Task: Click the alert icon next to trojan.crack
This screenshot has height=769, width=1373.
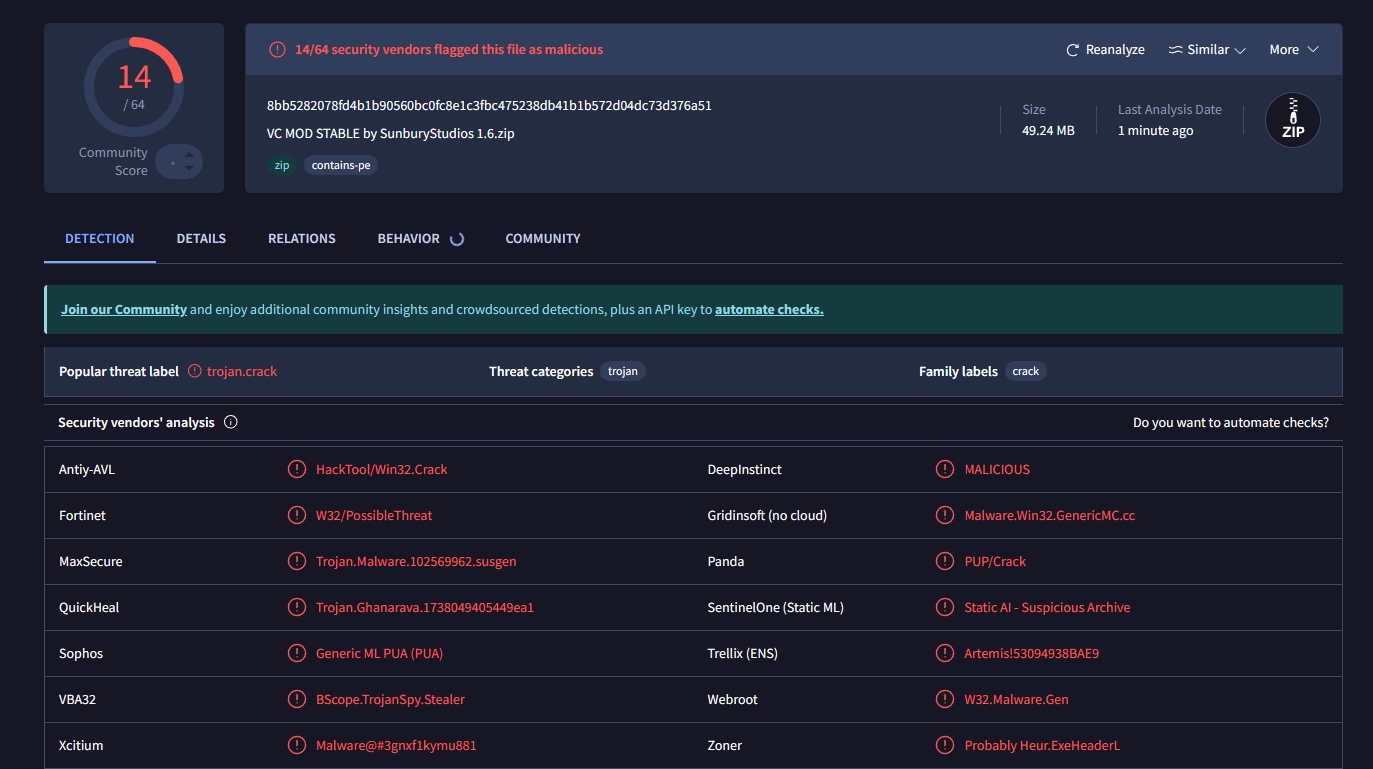Action: (x=195, y=371)
